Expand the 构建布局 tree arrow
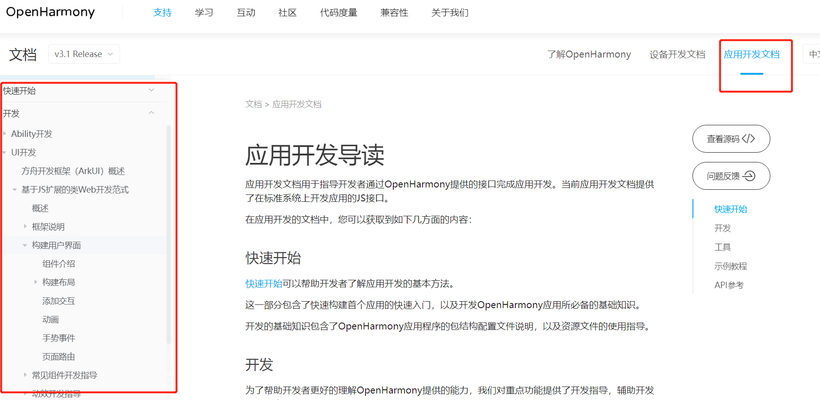 coord(36,282)
